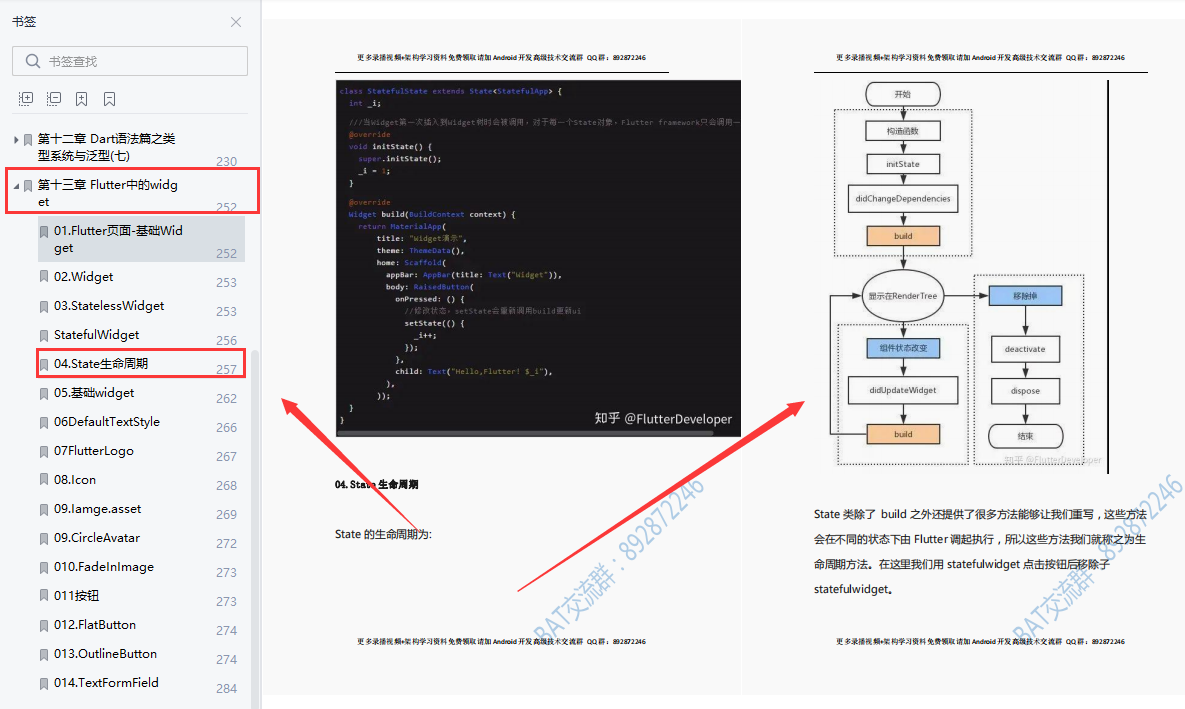Screen dimensions: 1185x709
Task: Click the bookmark search field
Action: (130, 61)
